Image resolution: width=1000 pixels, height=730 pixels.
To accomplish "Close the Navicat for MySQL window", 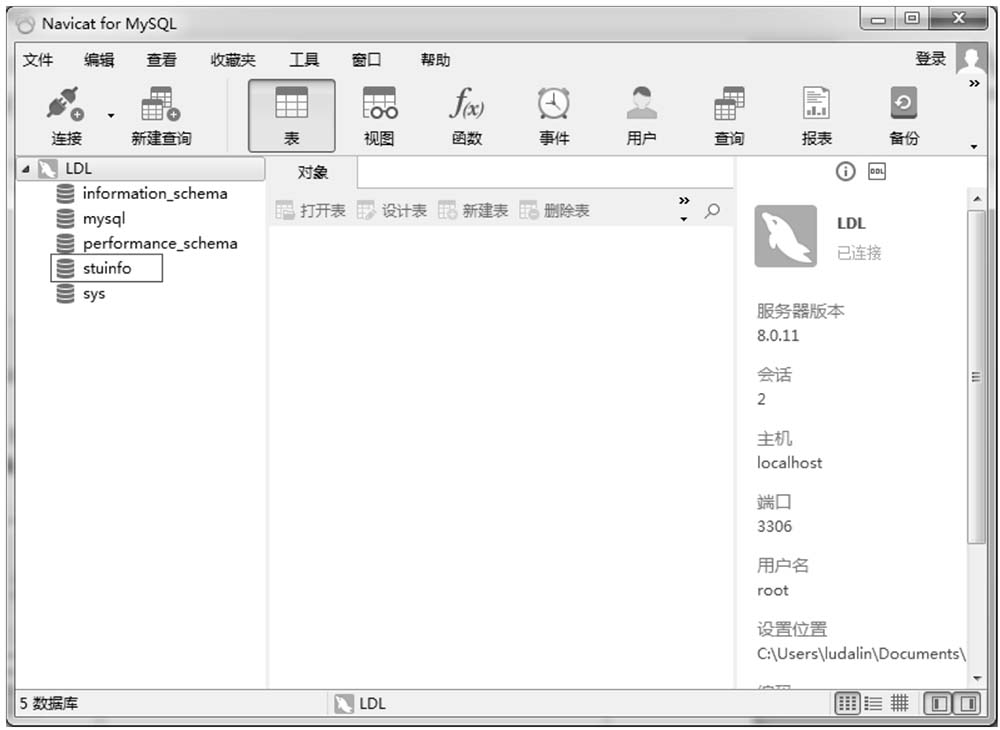I will coord(959,18).
